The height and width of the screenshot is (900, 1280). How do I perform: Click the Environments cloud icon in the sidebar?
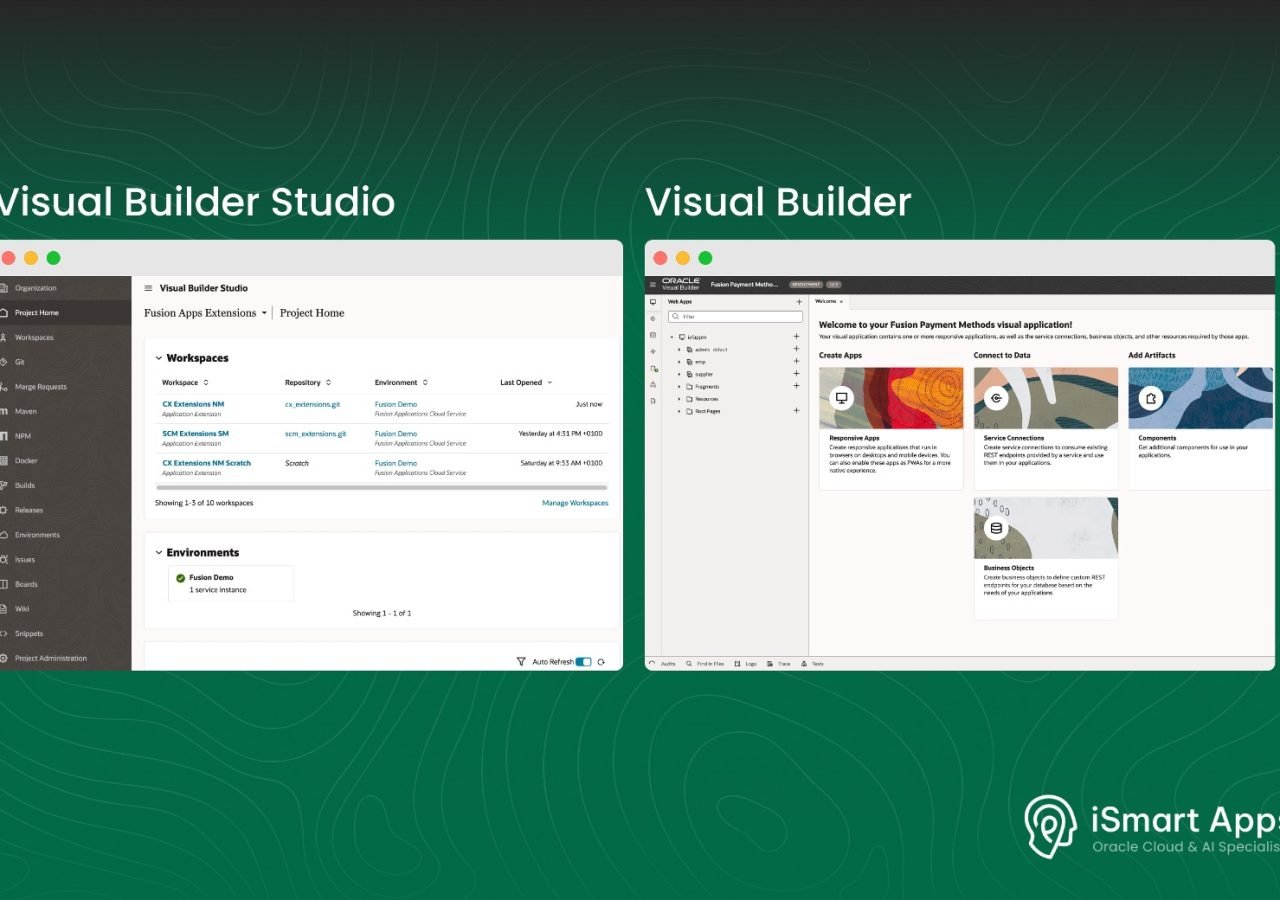pyautogui.click(x=4, y=535)
